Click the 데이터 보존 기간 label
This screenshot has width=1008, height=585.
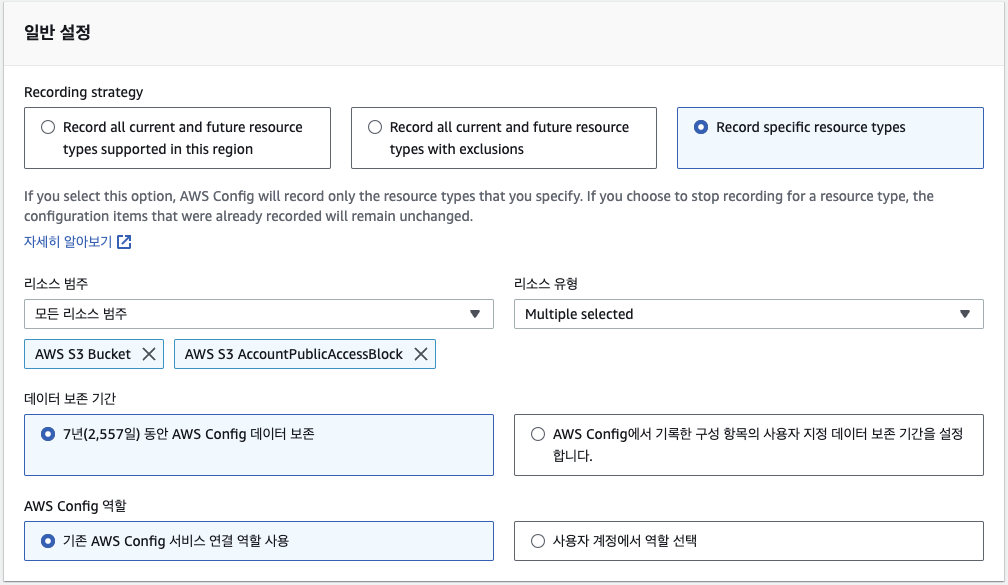[70, 399]
